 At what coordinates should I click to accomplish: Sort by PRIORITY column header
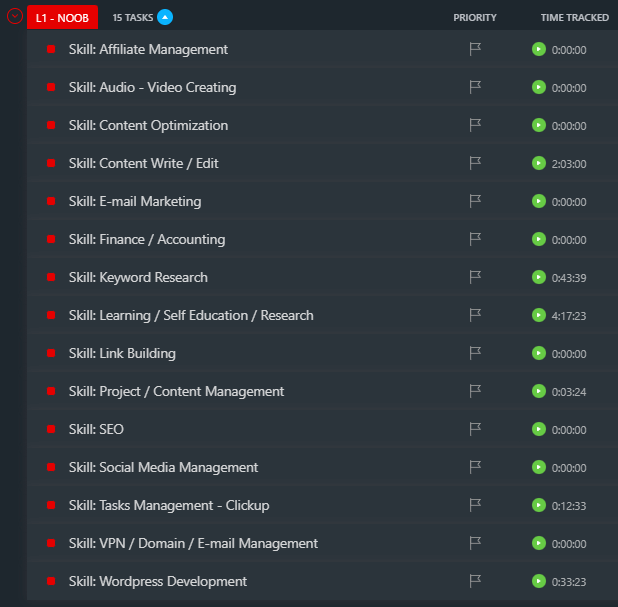[475, 17]
